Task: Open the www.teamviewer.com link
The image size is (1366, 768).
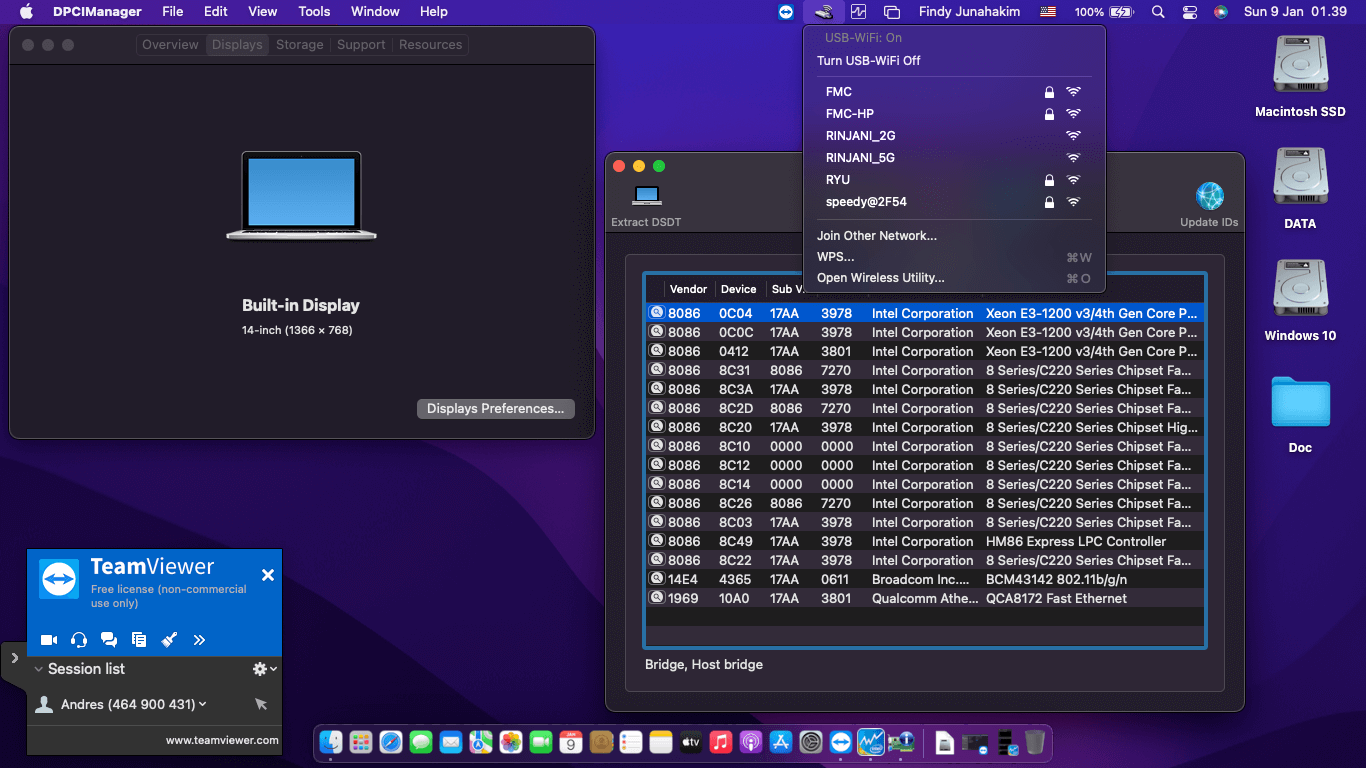Action: [x=222, y=741]
